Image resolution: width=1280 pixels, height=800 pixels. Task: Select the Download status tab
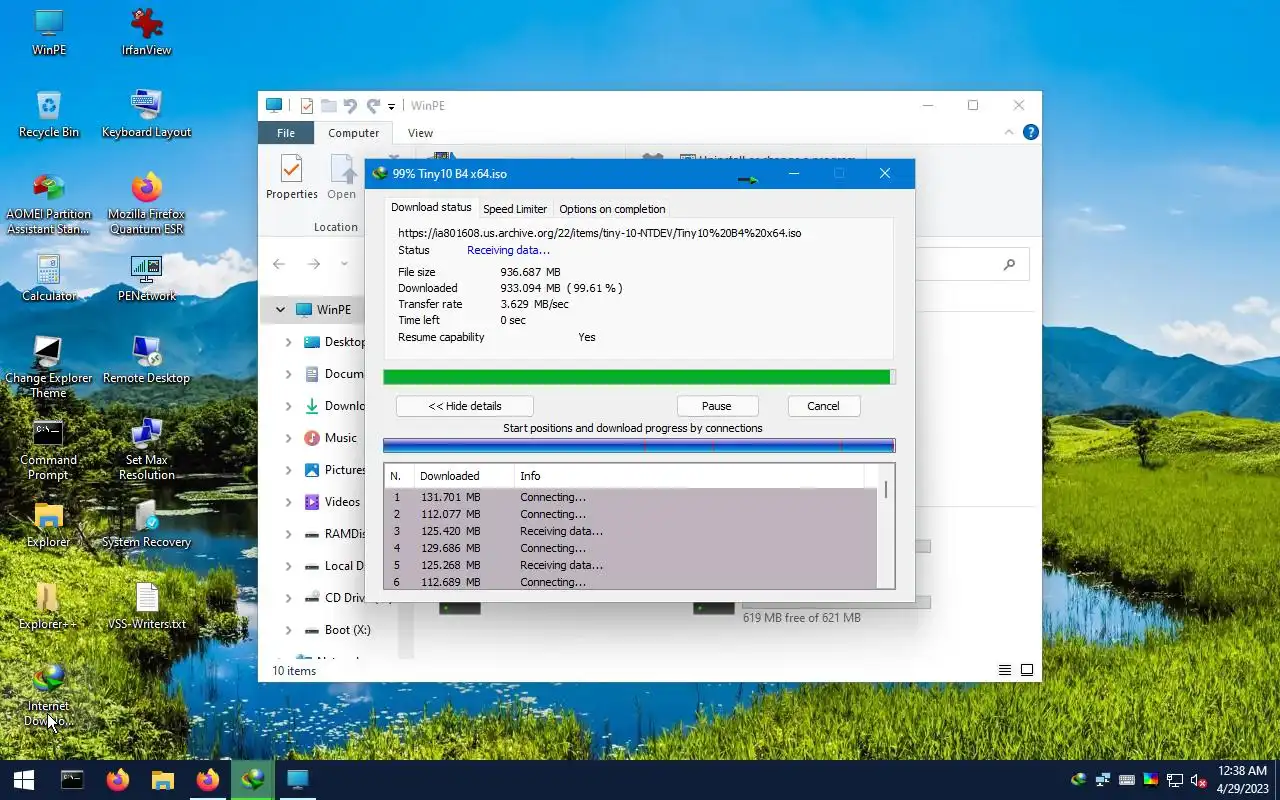coord(431,207)
